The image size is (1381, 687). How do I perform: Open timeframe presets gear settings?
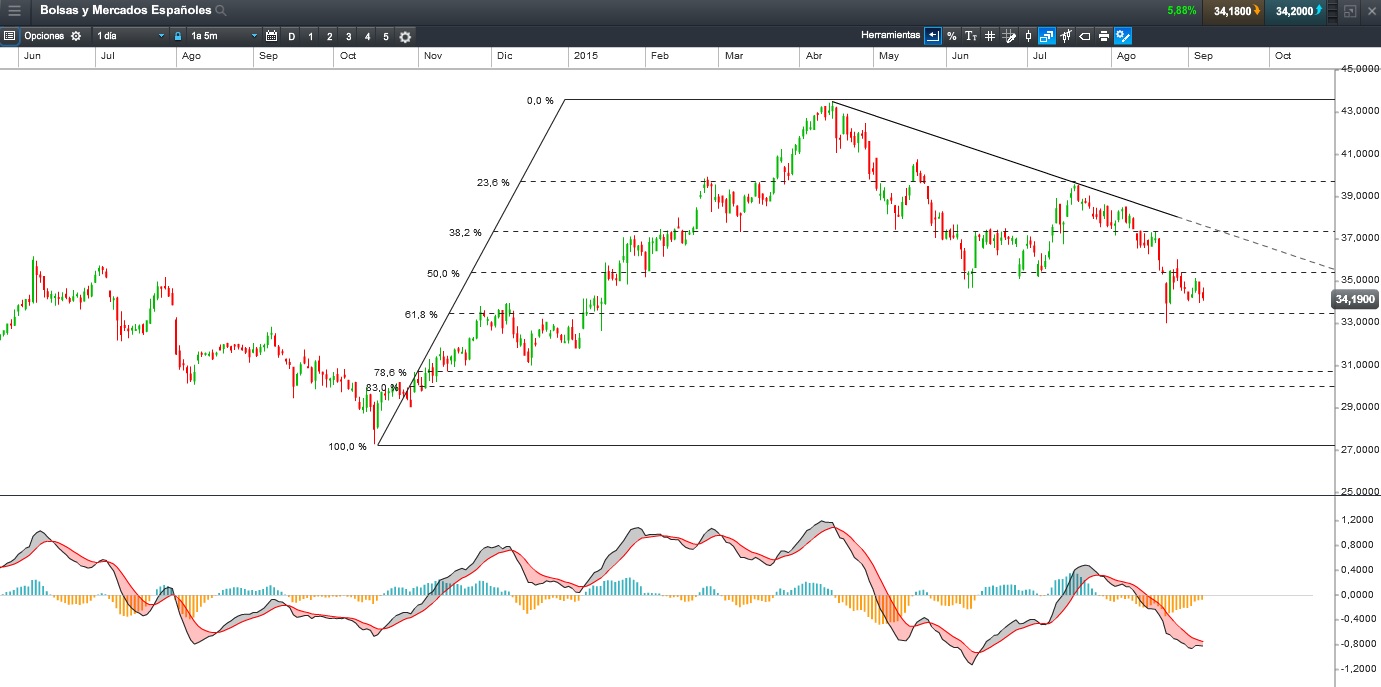tap(405, 36)
